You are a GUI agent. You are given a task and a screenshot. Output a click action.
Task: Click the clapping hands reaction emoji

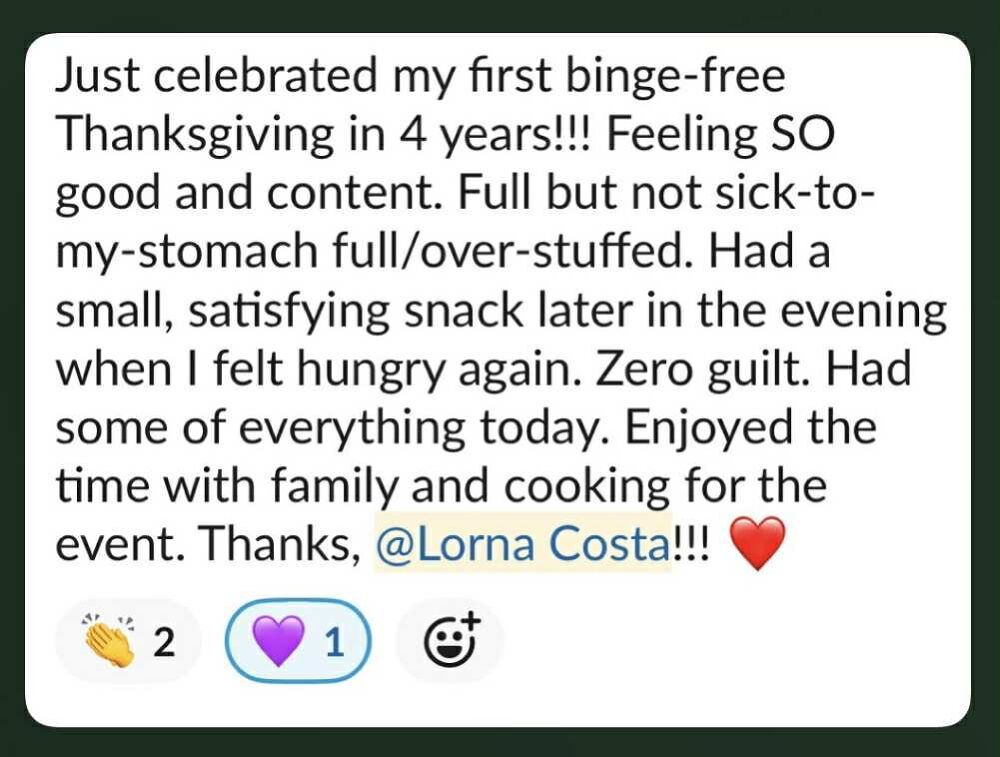(109, 641)
